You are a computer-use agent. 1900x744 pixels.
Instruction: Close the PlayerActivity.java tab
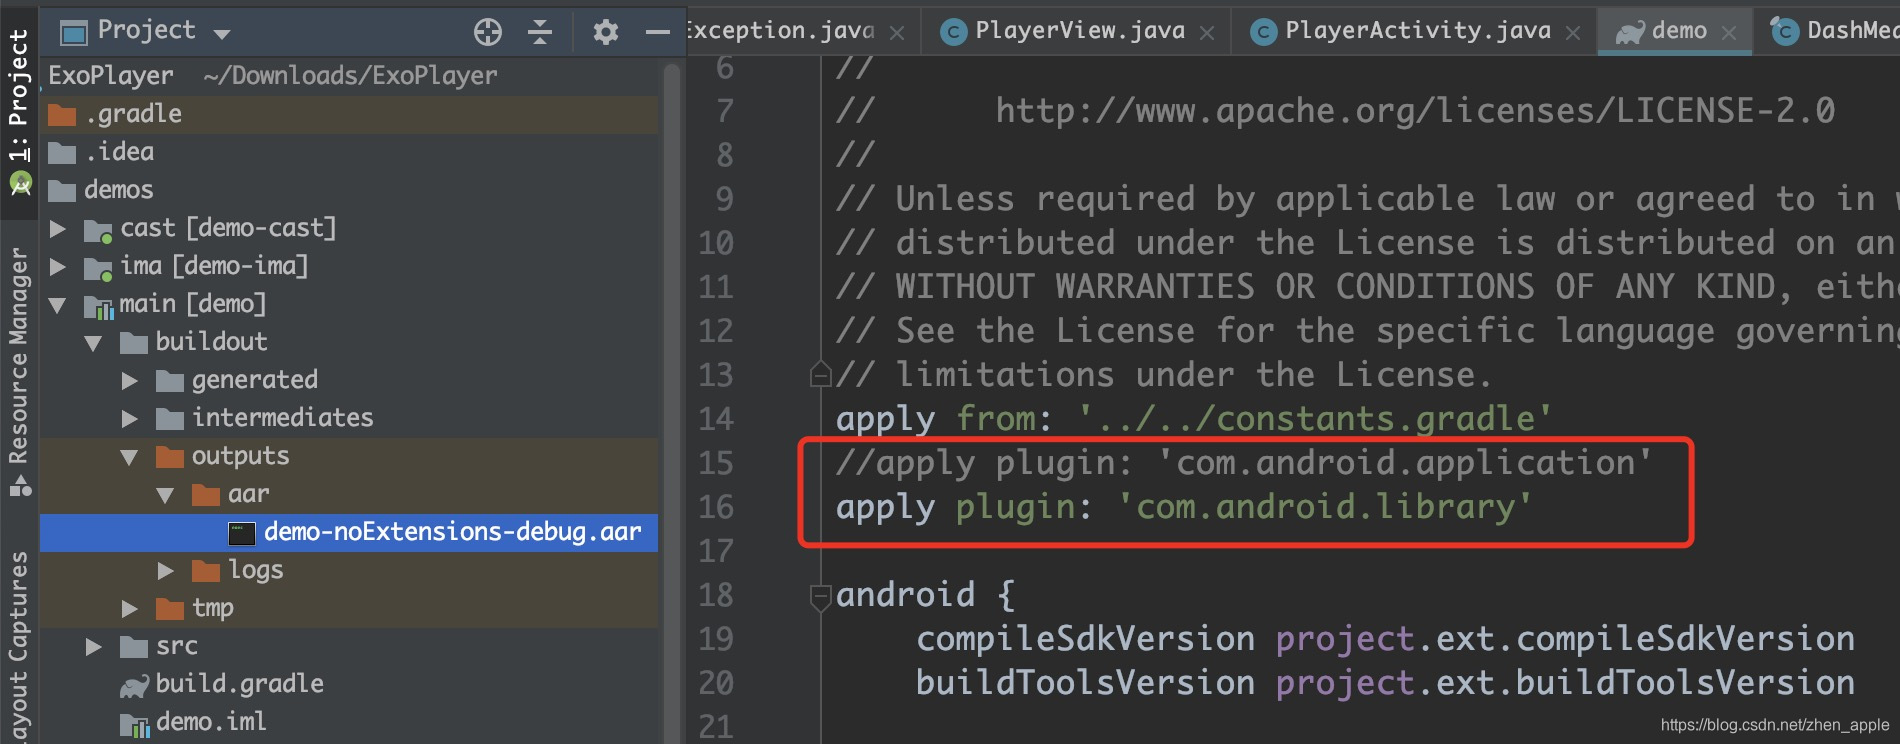pos(1573,33)
